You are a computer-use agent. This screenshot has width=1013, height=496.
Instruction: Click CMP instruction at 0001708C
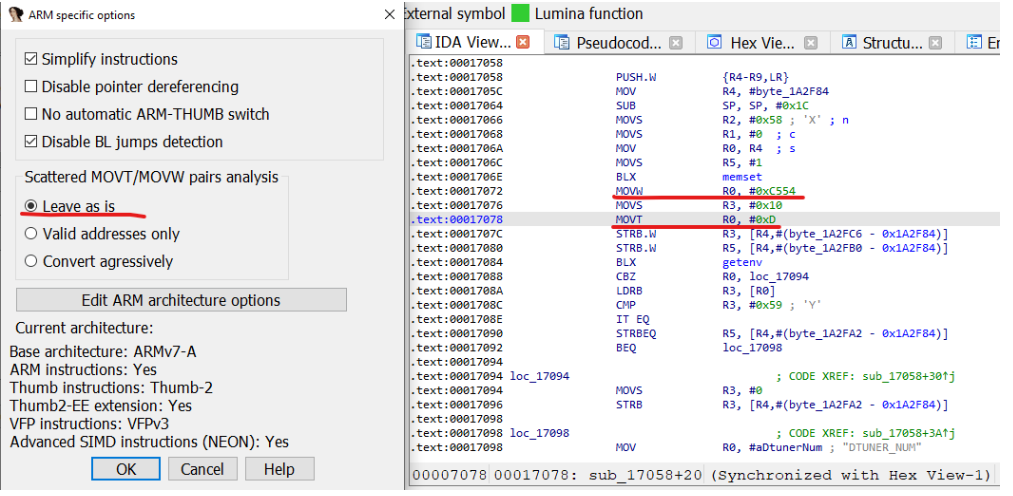coord(626,305)
